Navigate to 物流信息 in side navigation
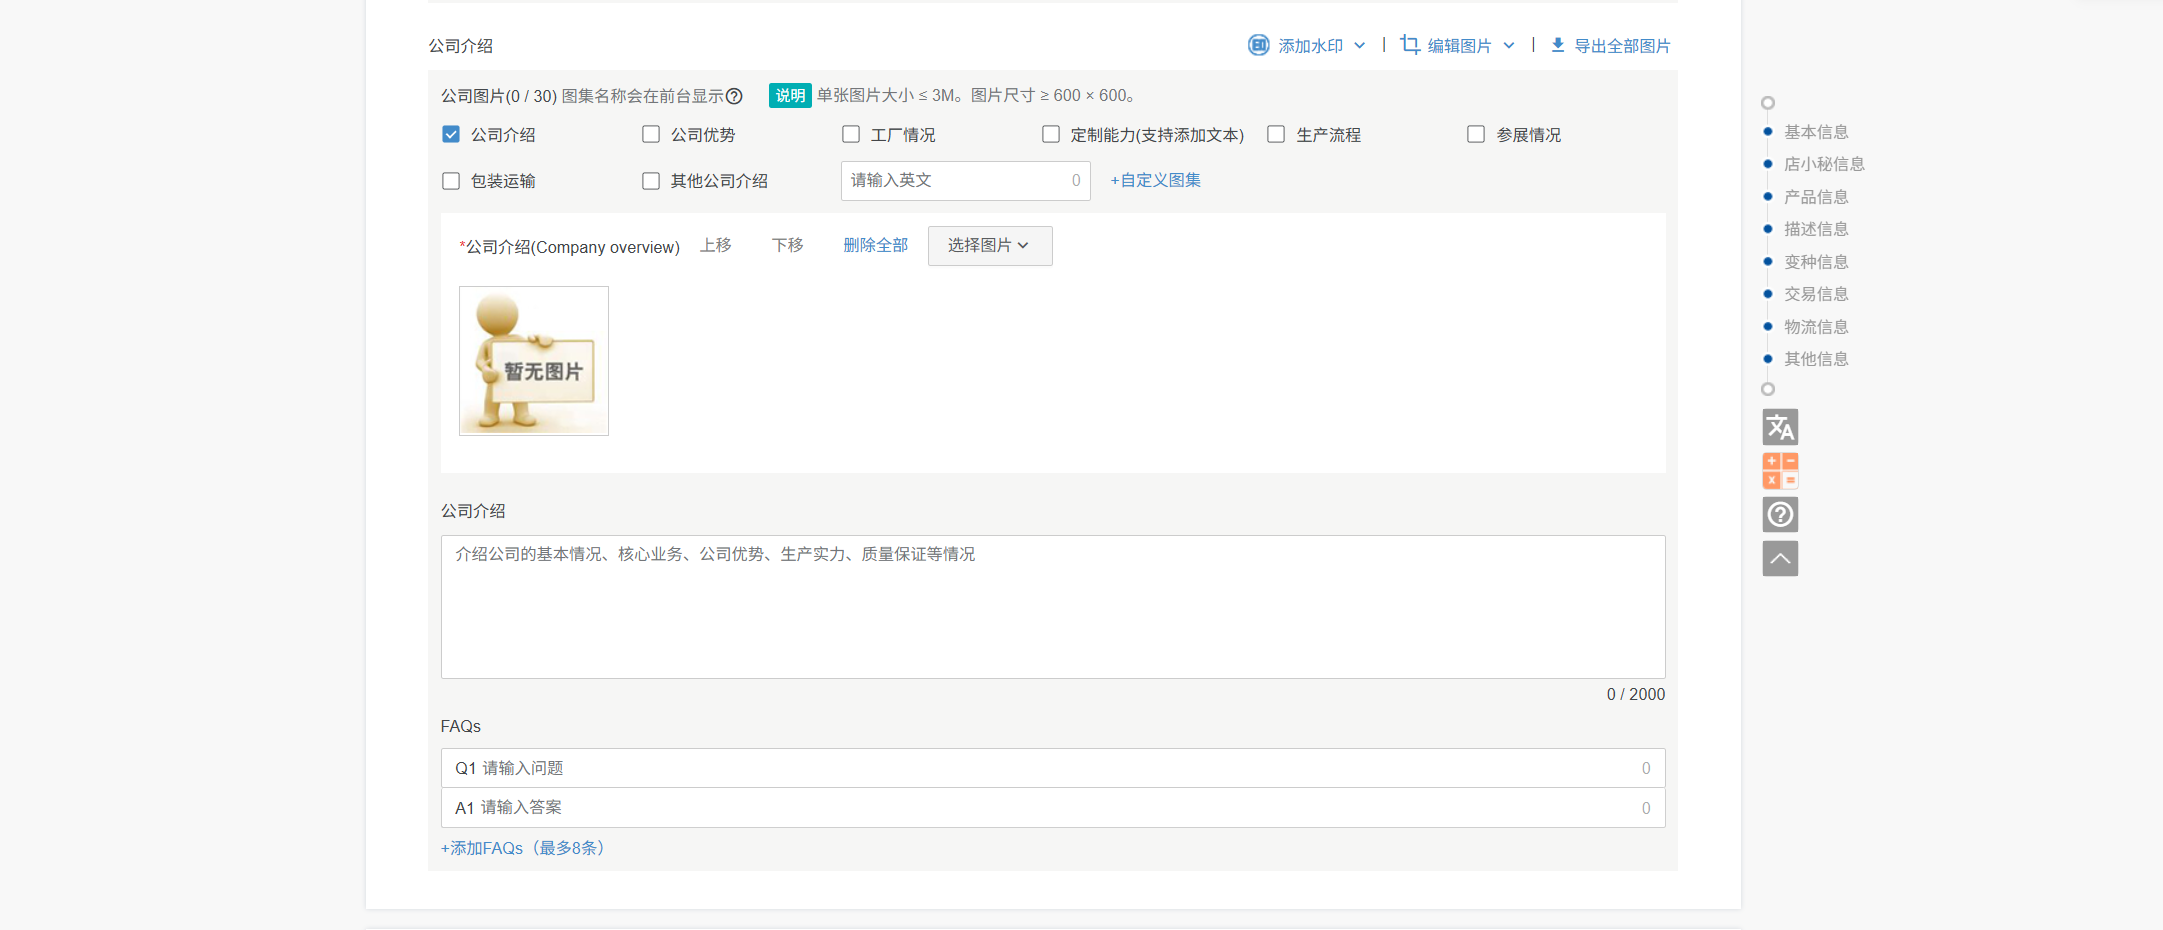 coord(1815,327)
